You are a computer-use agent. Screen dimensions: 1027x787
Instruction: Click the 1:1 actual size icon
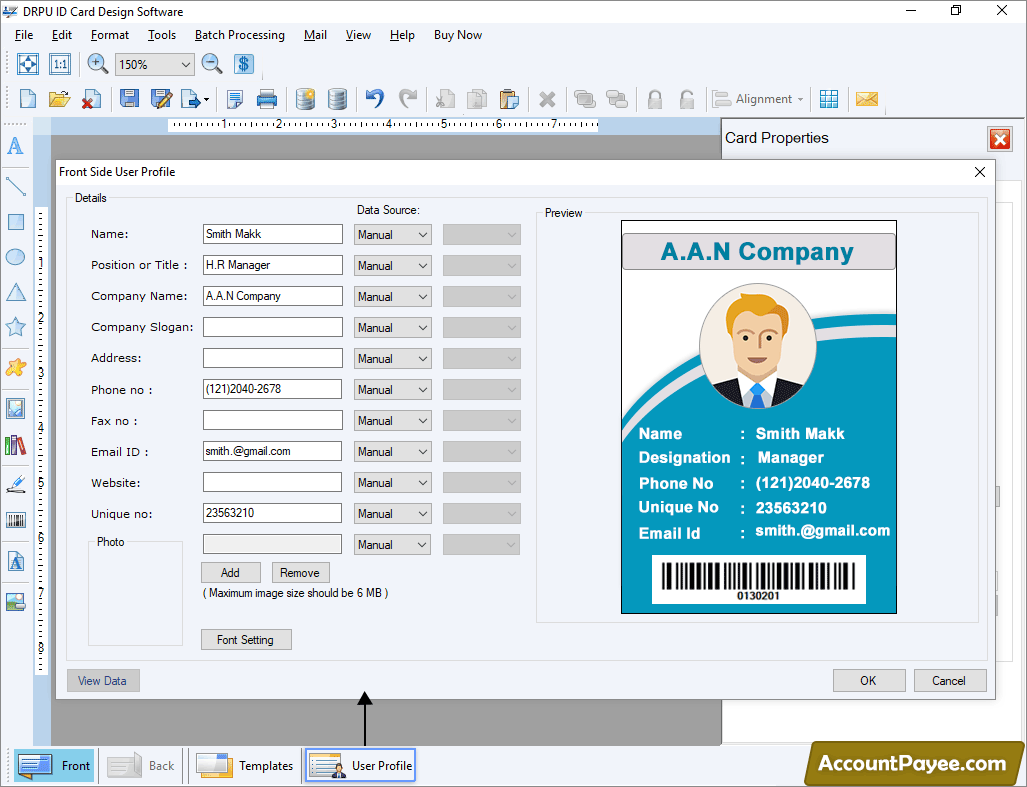point(60,64)
